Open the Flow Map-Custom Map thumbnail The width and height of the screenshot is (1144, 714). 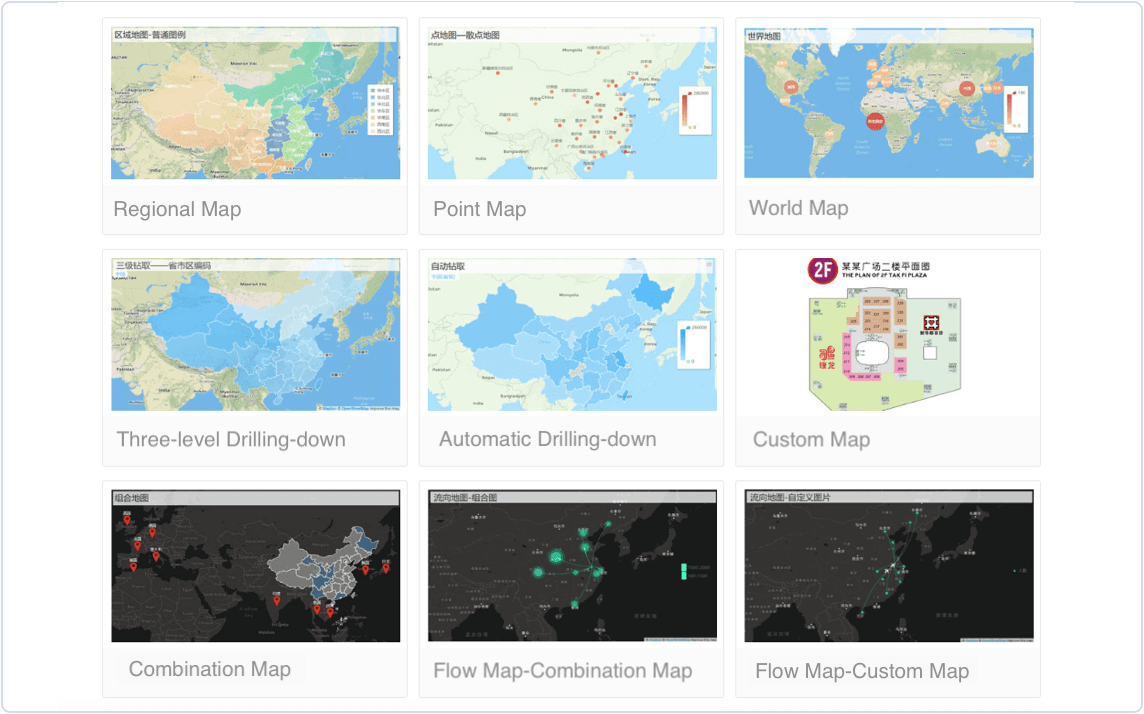point(889,566)
